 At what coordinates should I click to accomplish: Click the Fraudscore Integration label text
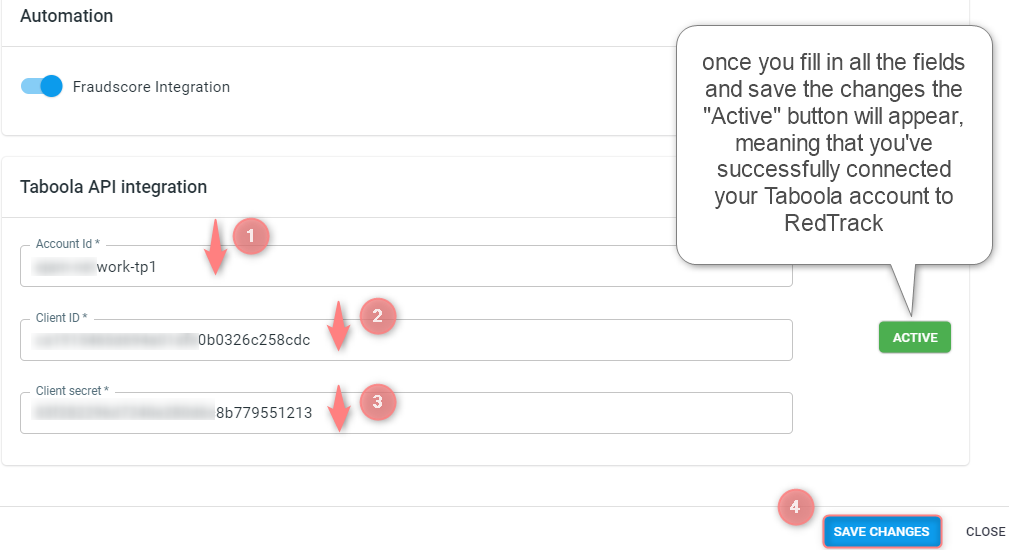[151, 87]
